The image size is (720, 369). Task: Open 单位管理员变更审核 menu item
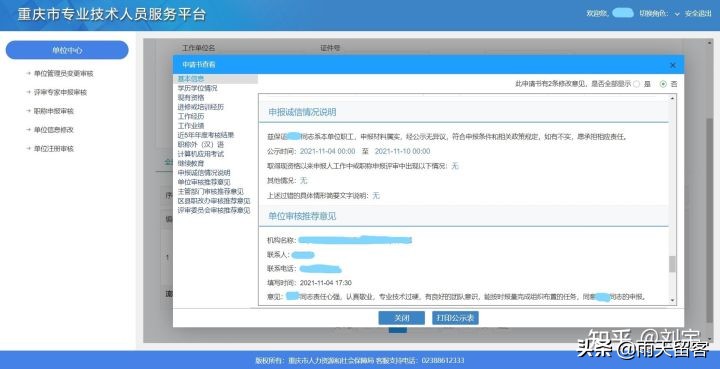(63, 73)
